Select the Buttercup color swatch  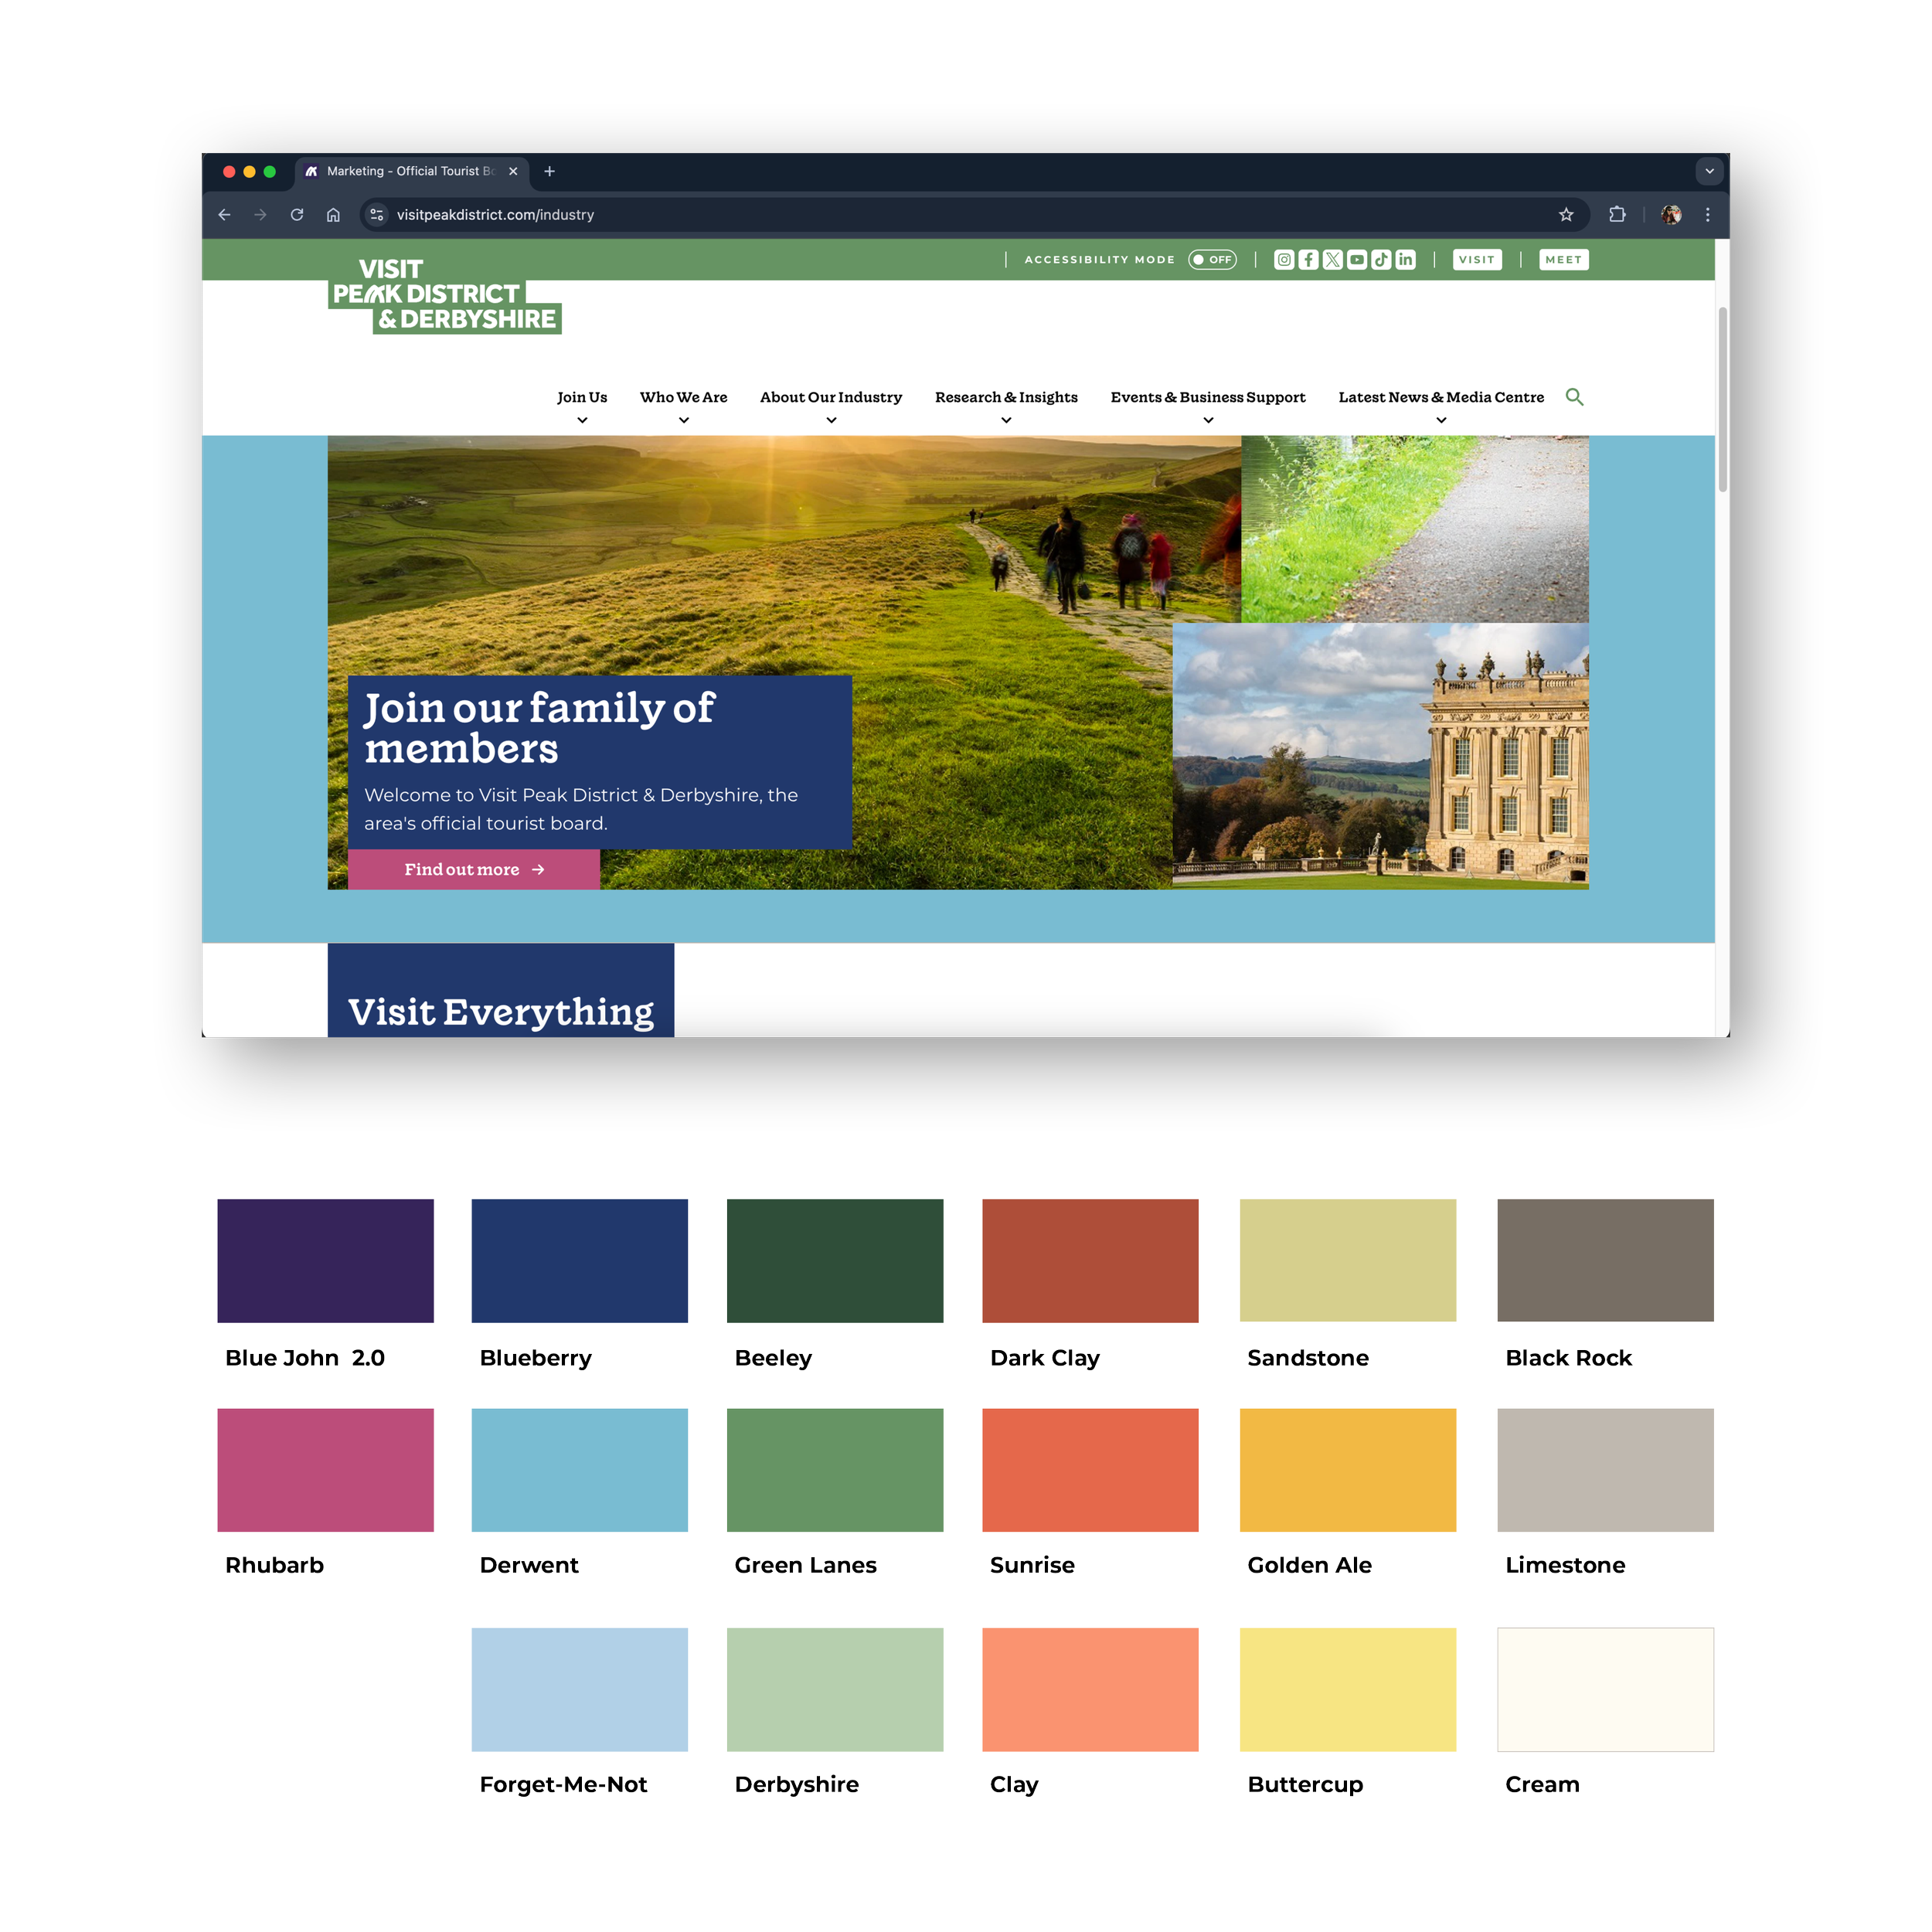[1348, 1690]
